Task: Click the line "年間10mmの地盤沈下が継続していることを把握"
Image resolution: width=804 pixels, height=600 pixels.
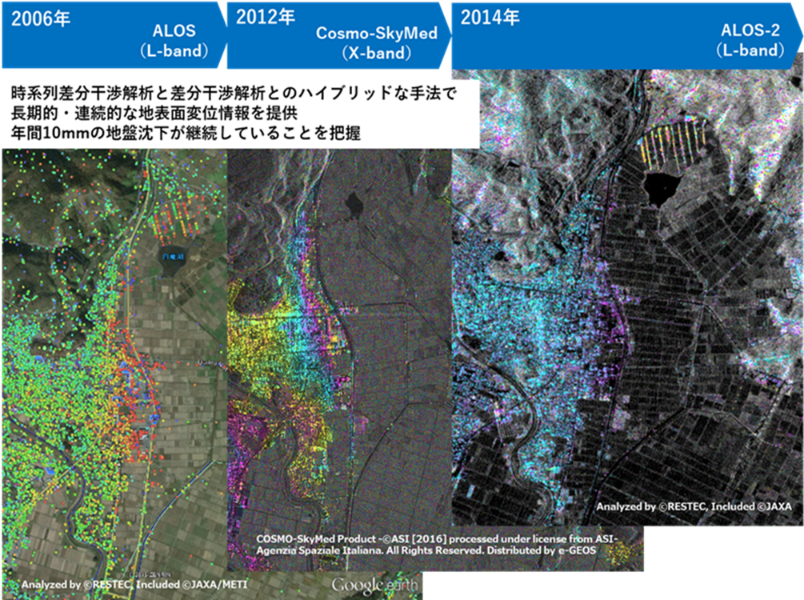Action: pyautogui.click(x=186, y=133)
